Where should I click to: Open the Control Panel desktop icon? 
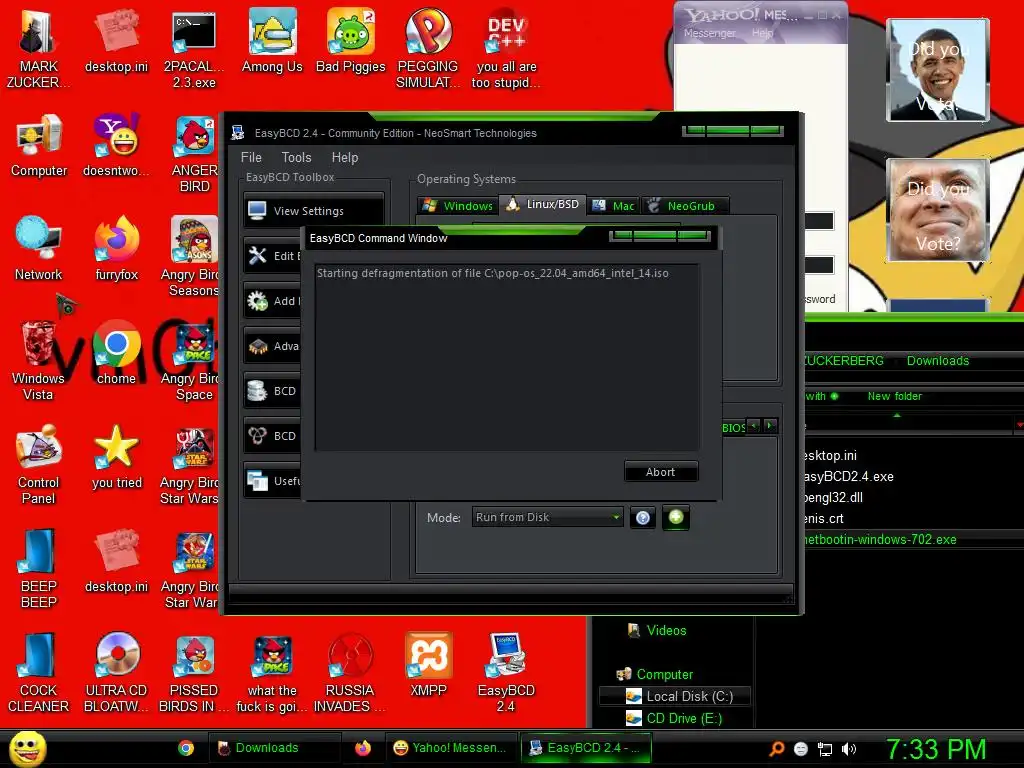(x=38, y=465)
